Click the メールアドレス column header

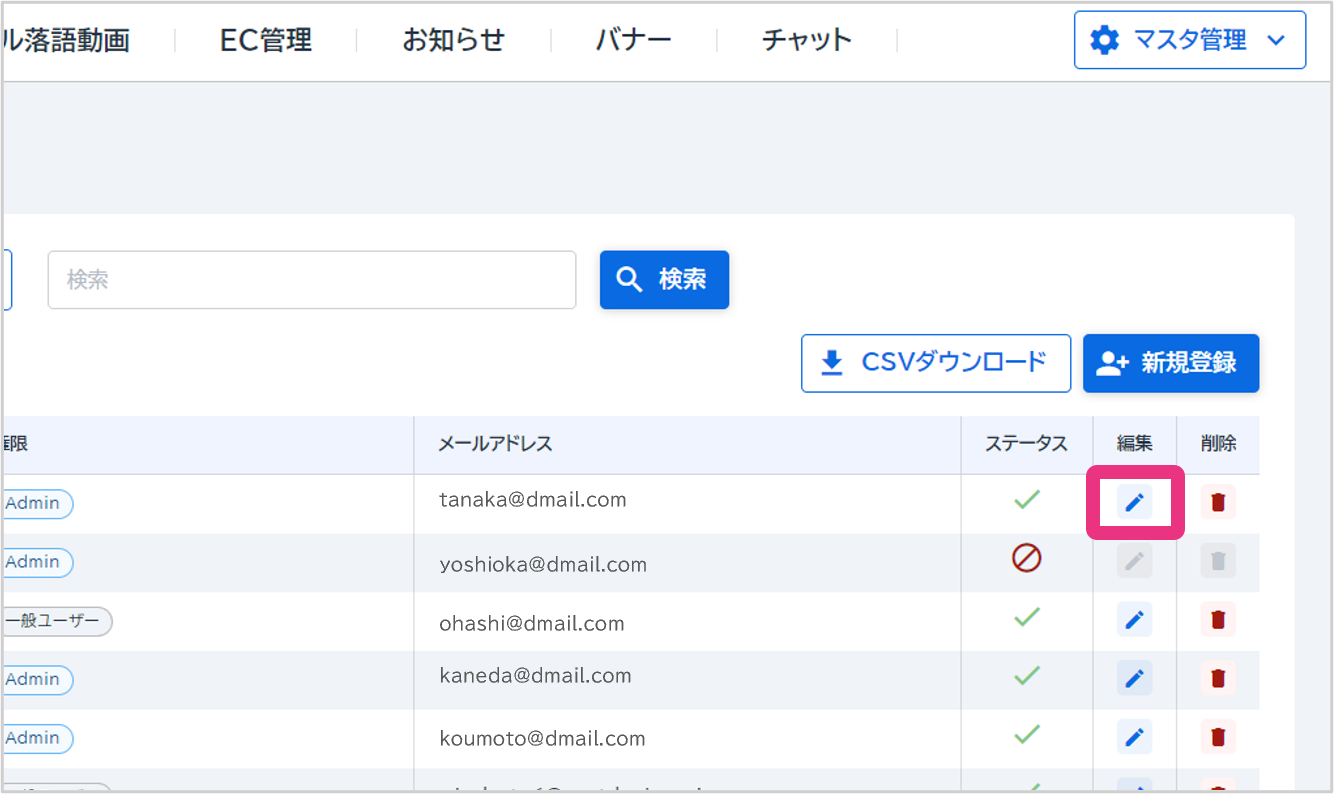[495, 444]
